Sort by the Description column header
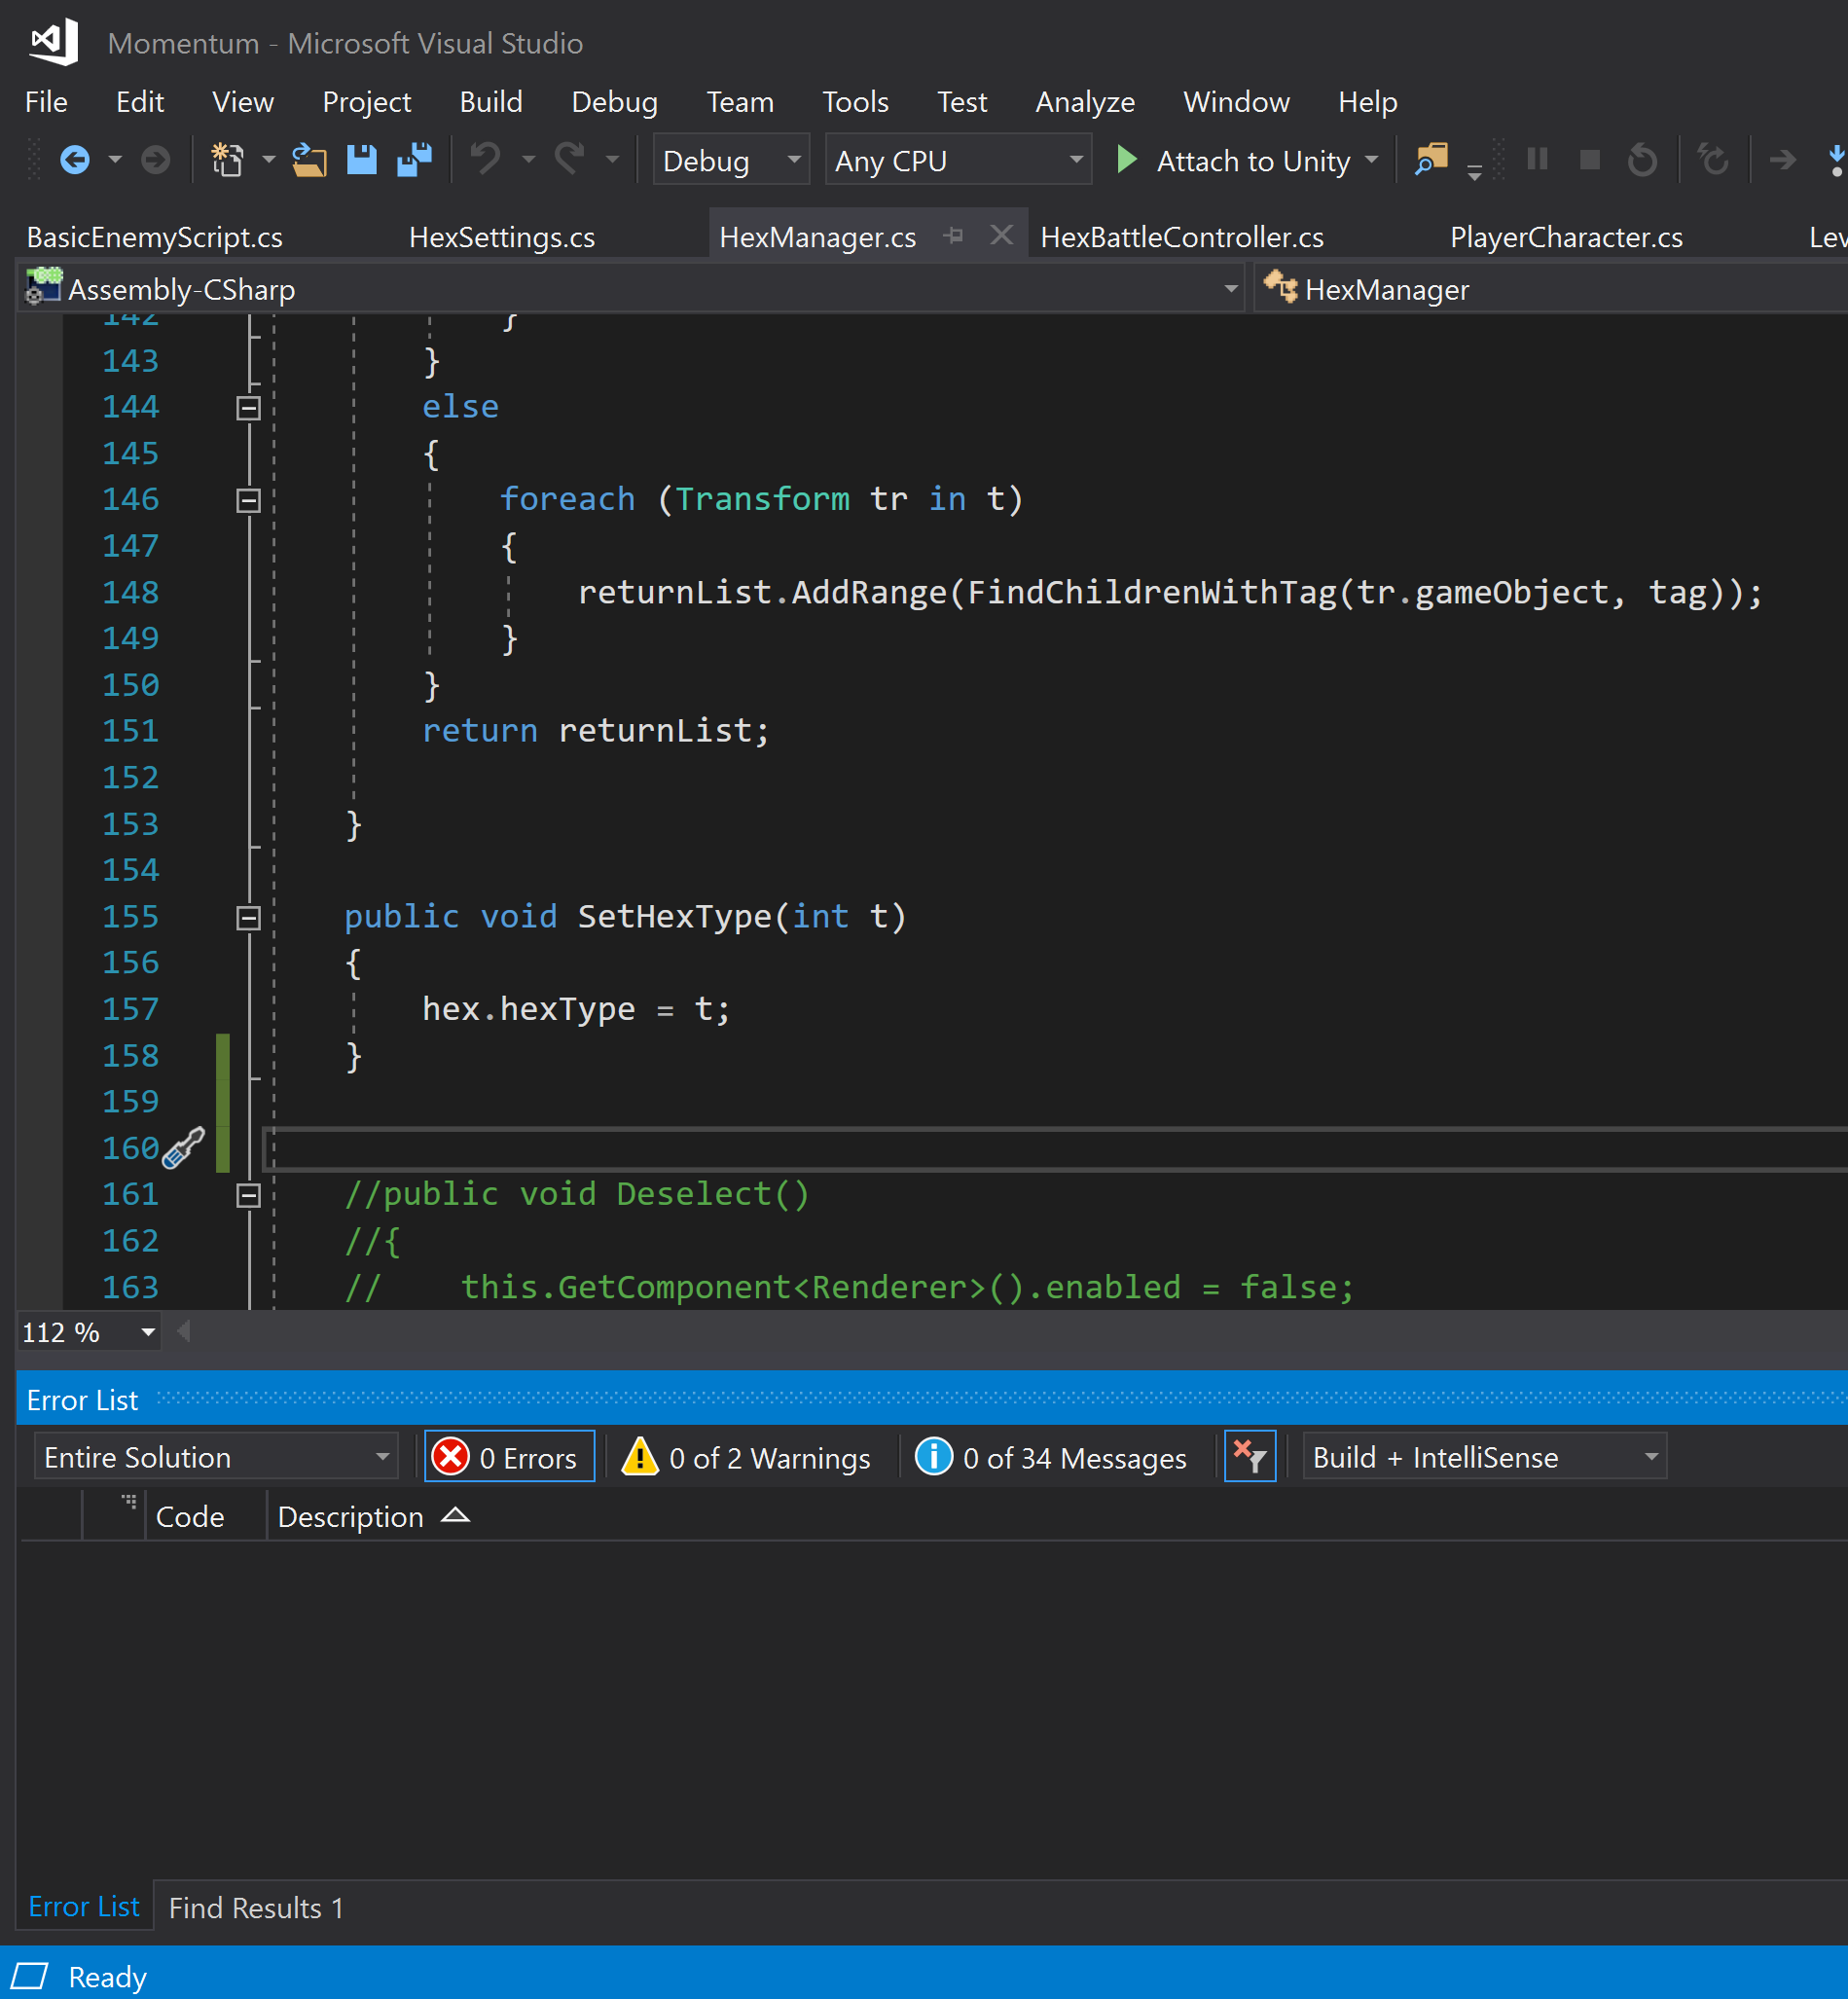 coord(372,1516)
